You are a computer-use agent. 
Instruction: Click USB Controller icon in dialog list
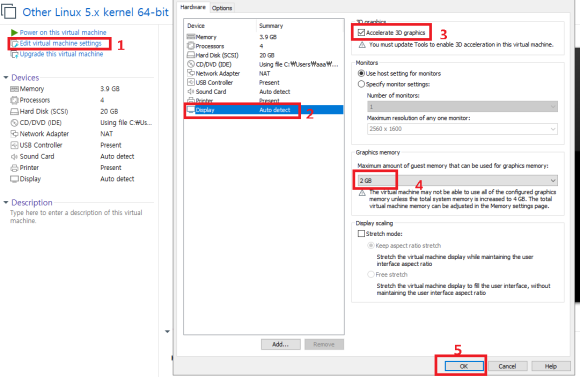tap(191, 82)
